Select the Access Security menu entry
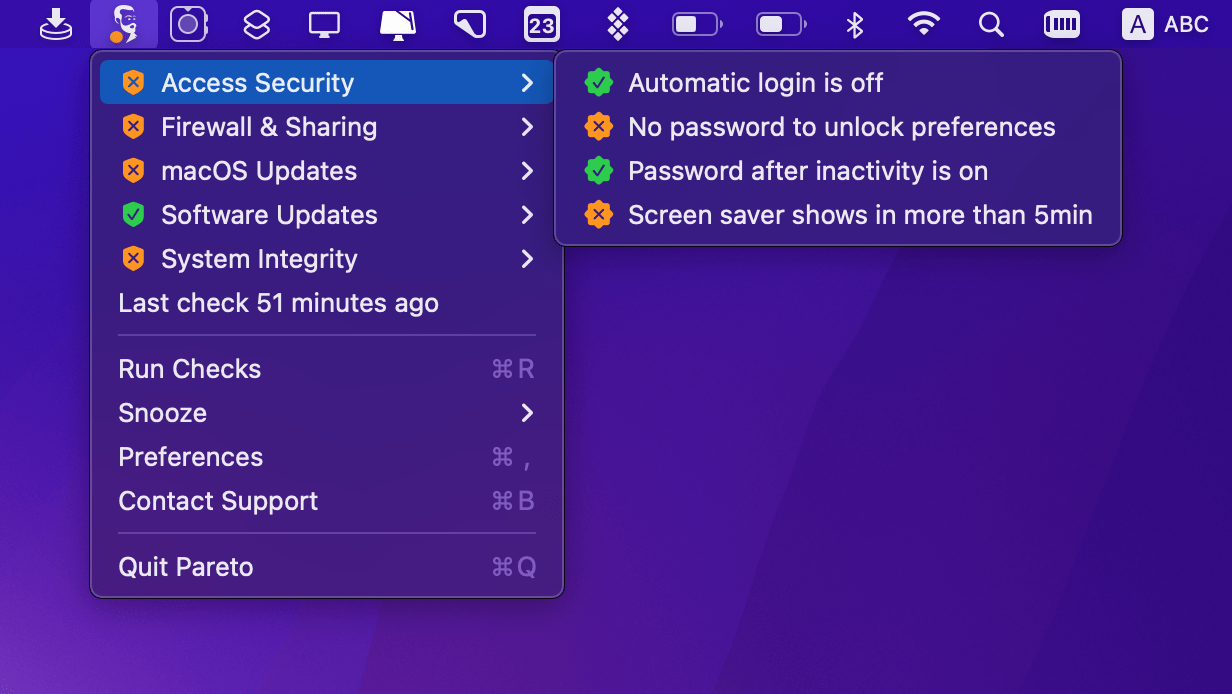Image resolution: width=1232 pixels, height=694 pixels. (257, 82)
